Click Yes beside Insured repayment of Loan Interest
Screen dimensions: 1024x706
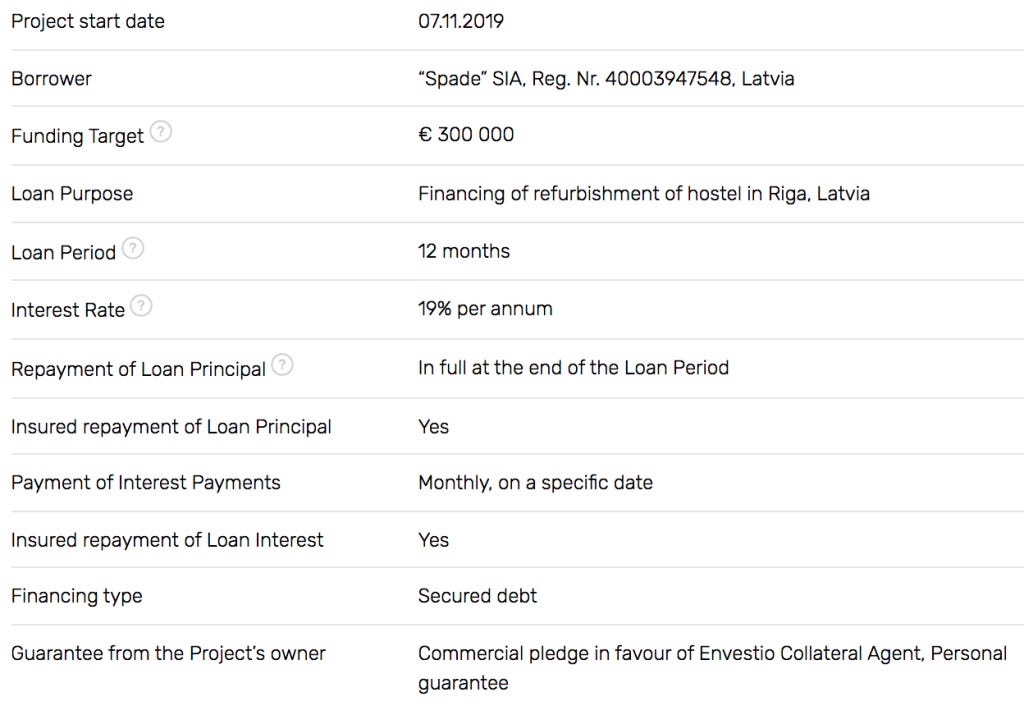click(434, 540)
